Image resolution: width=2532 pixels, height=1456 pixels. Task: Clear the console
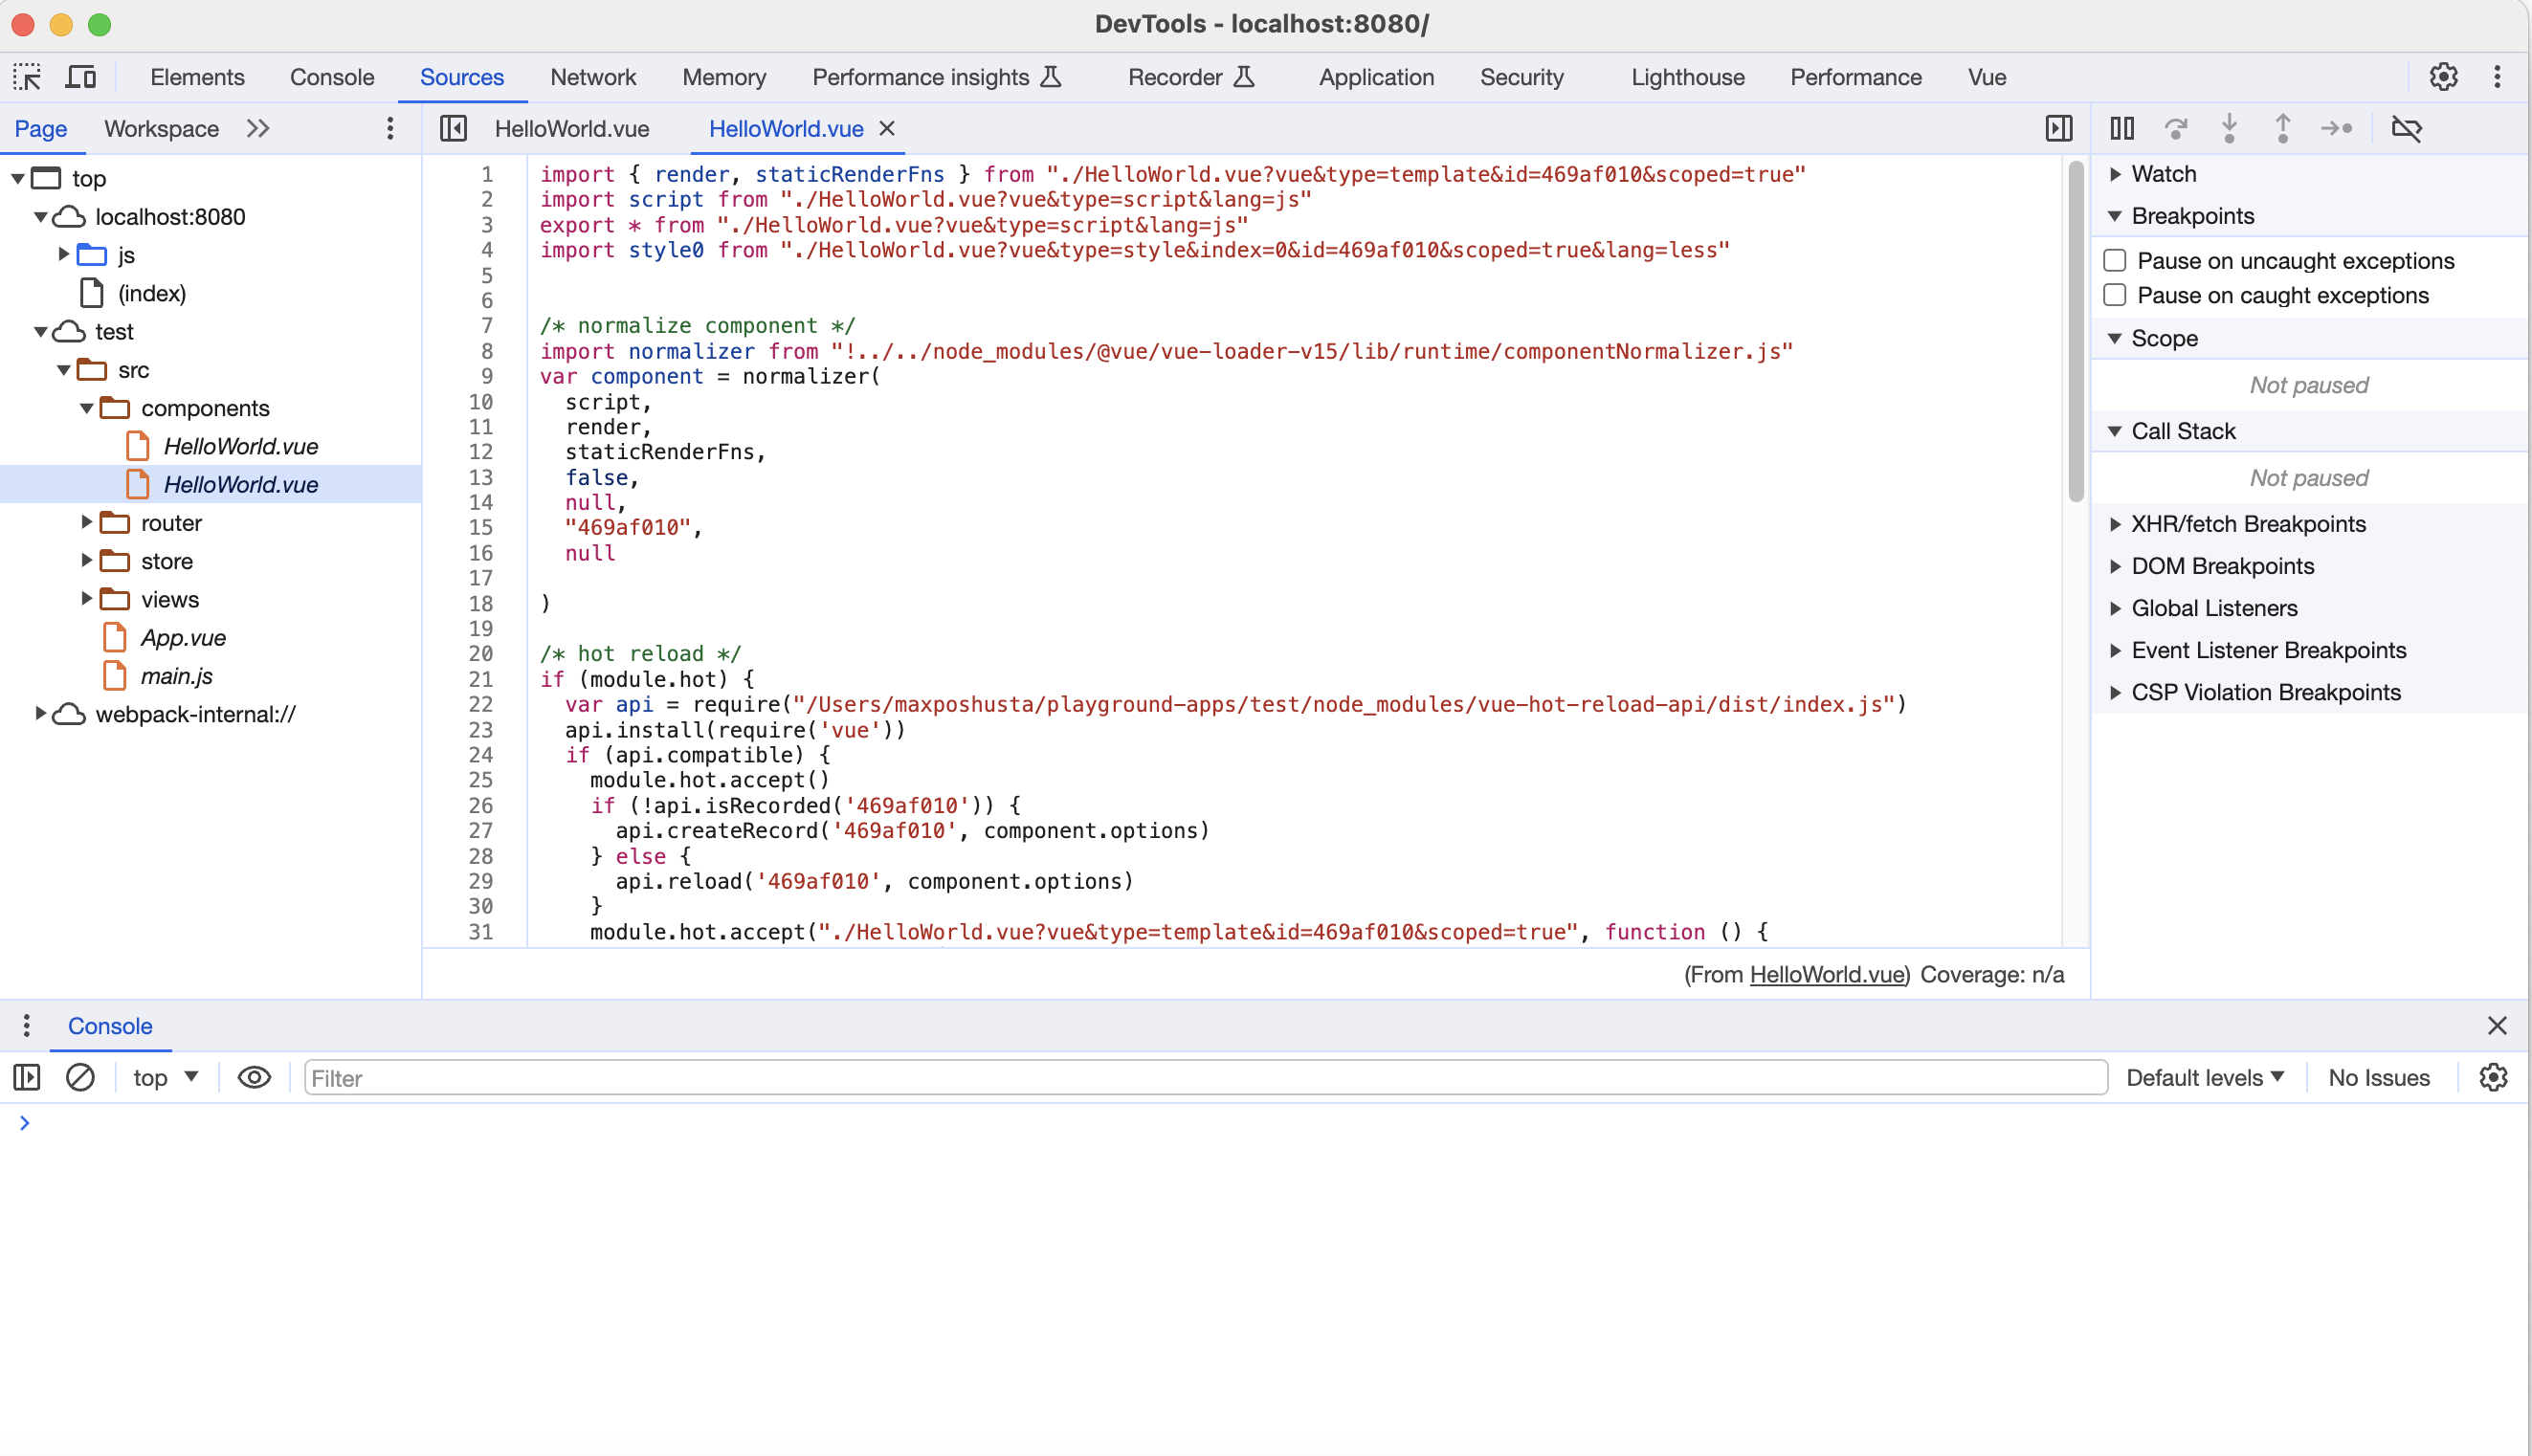pos(80,1077)
